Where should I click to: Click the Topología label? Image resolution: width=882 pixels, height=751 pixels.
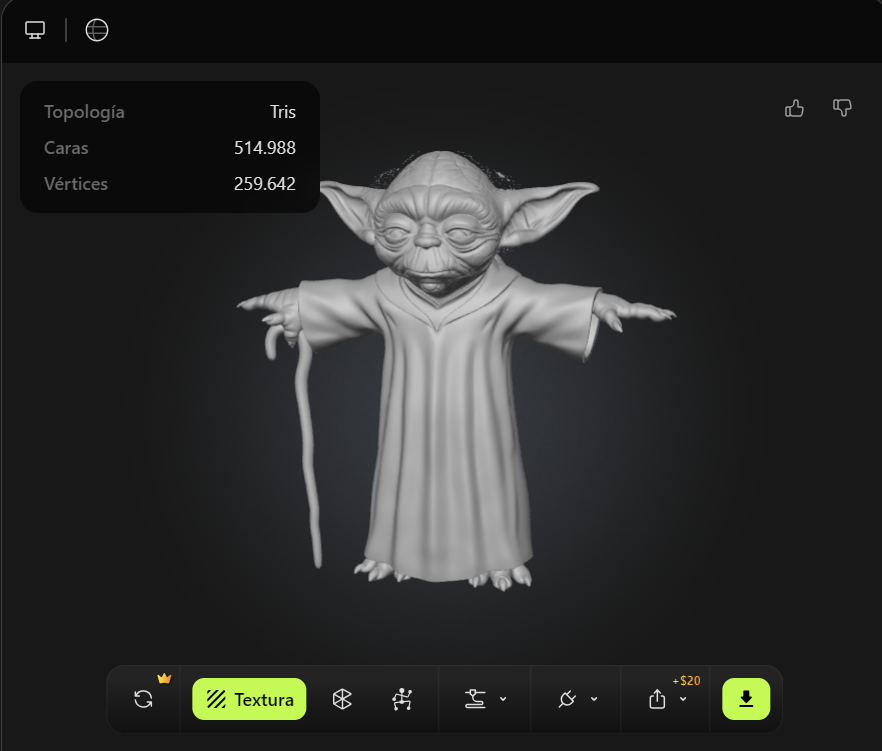pos(84,112)
